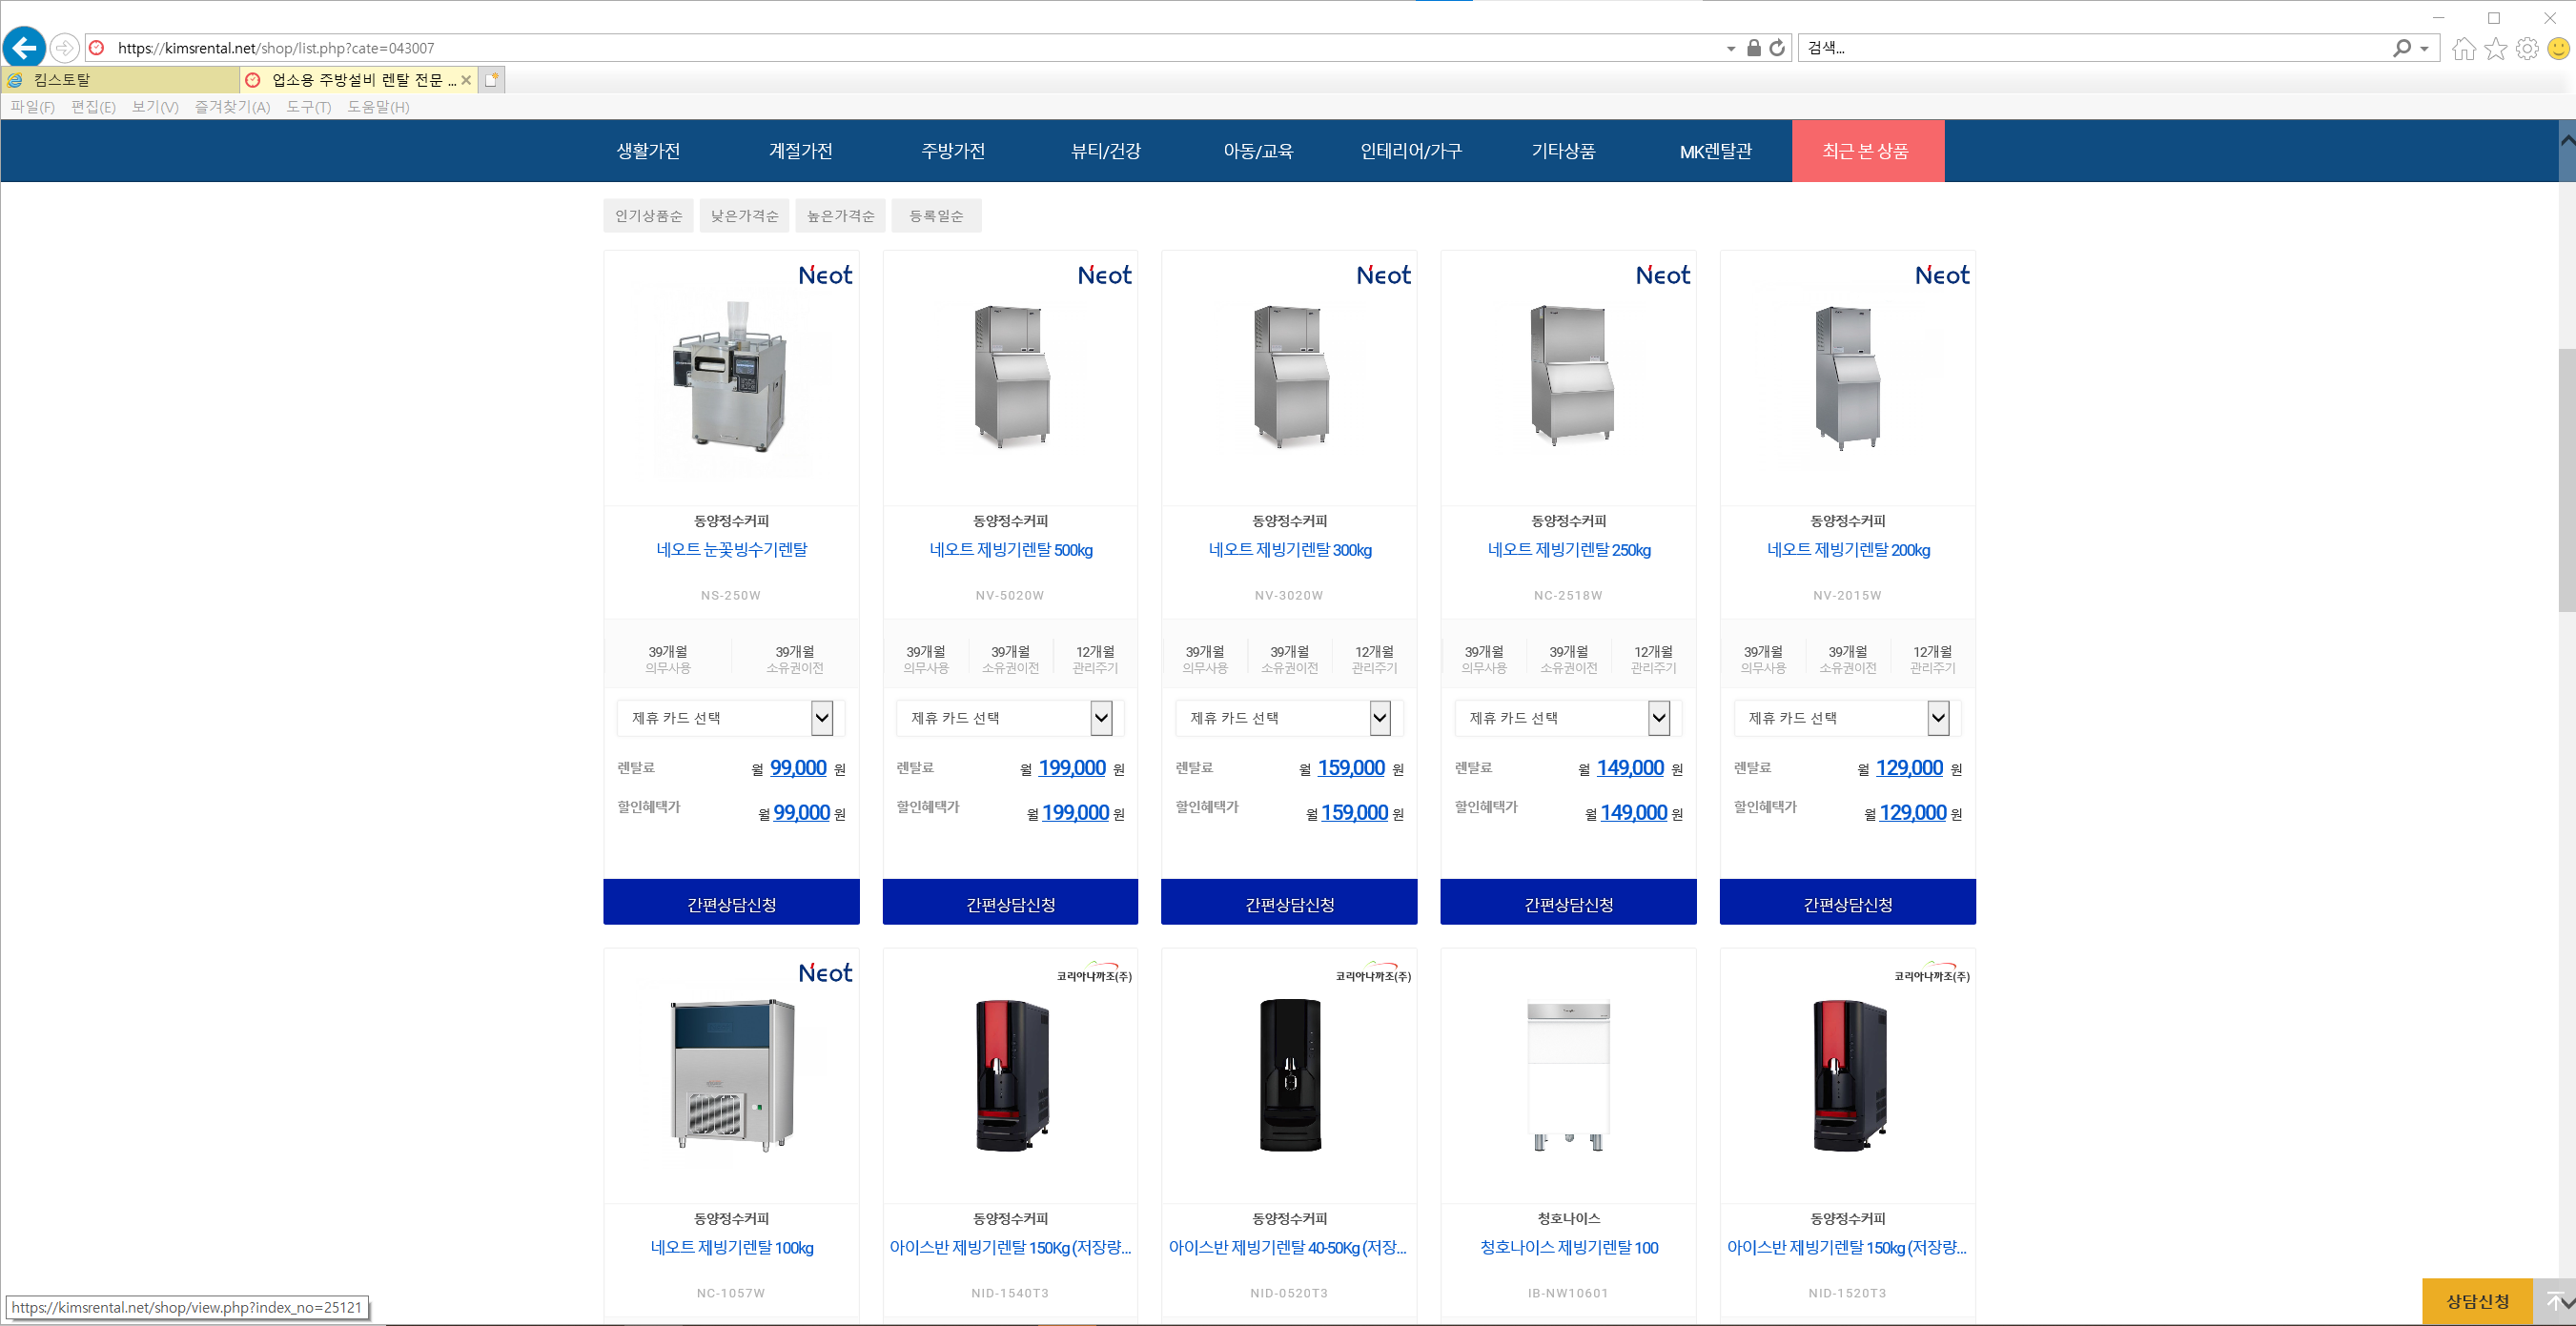The height and width of the screenshot is (1326, 2576).
Task: Open 최근 본 상품 tab
Action: pyautogui.click(x=1867, y=151)
